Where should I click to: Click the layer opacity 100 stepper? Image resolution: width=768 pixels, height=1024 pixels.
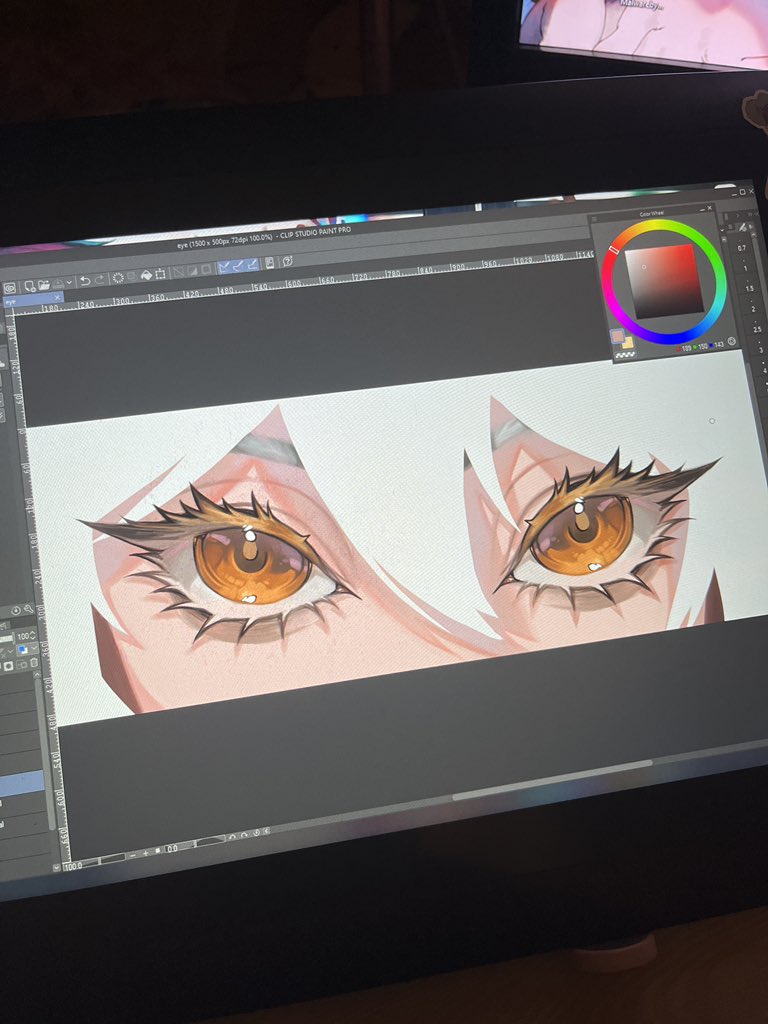33,635
